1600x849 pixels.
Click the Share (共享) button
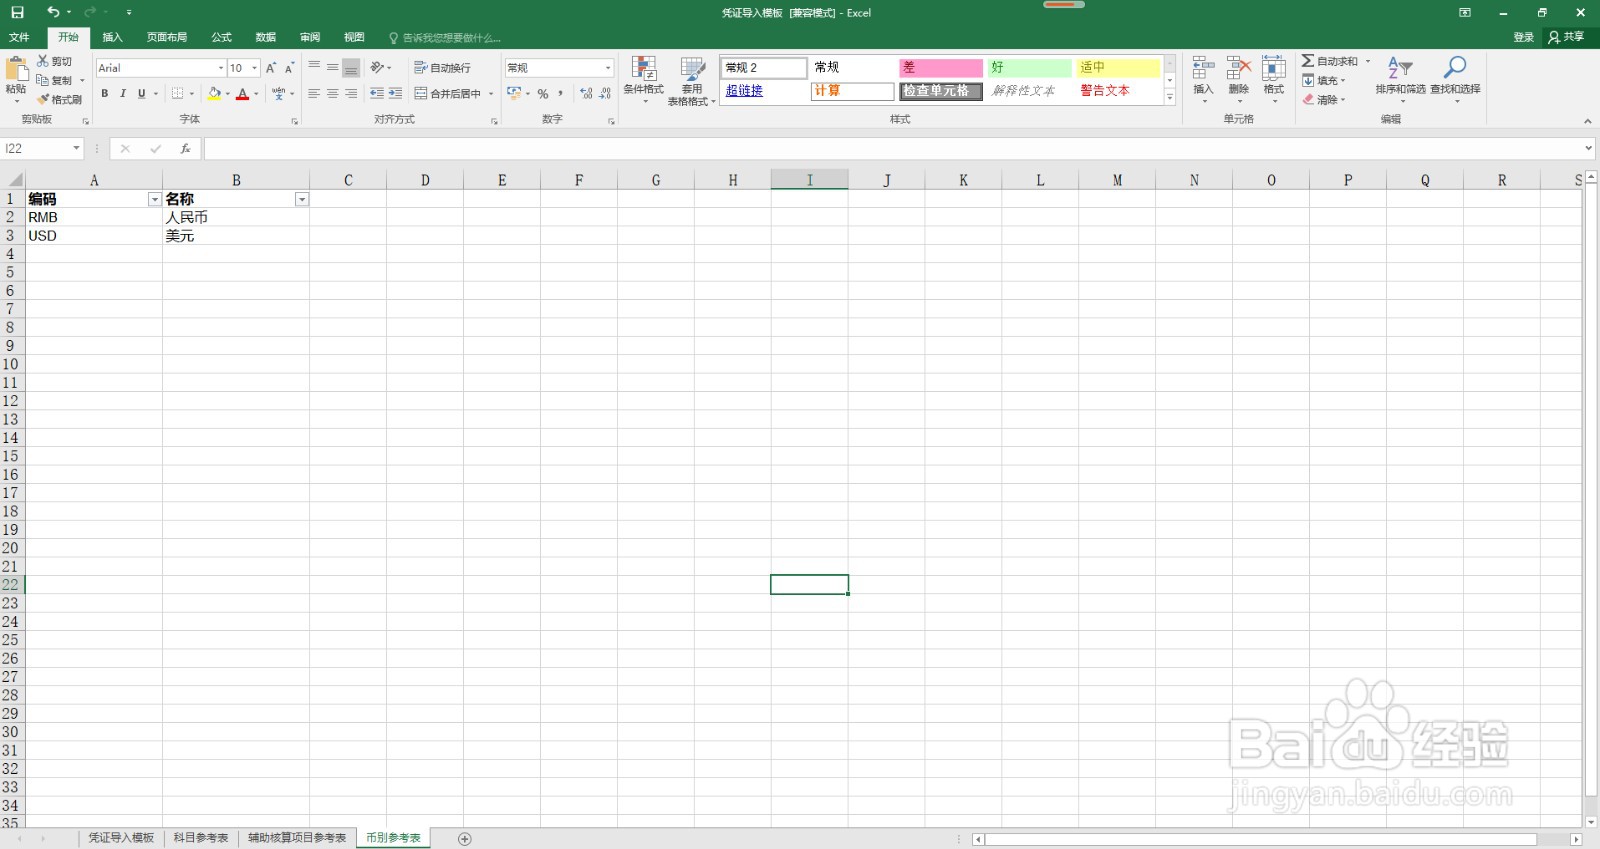coord(1566,37)
